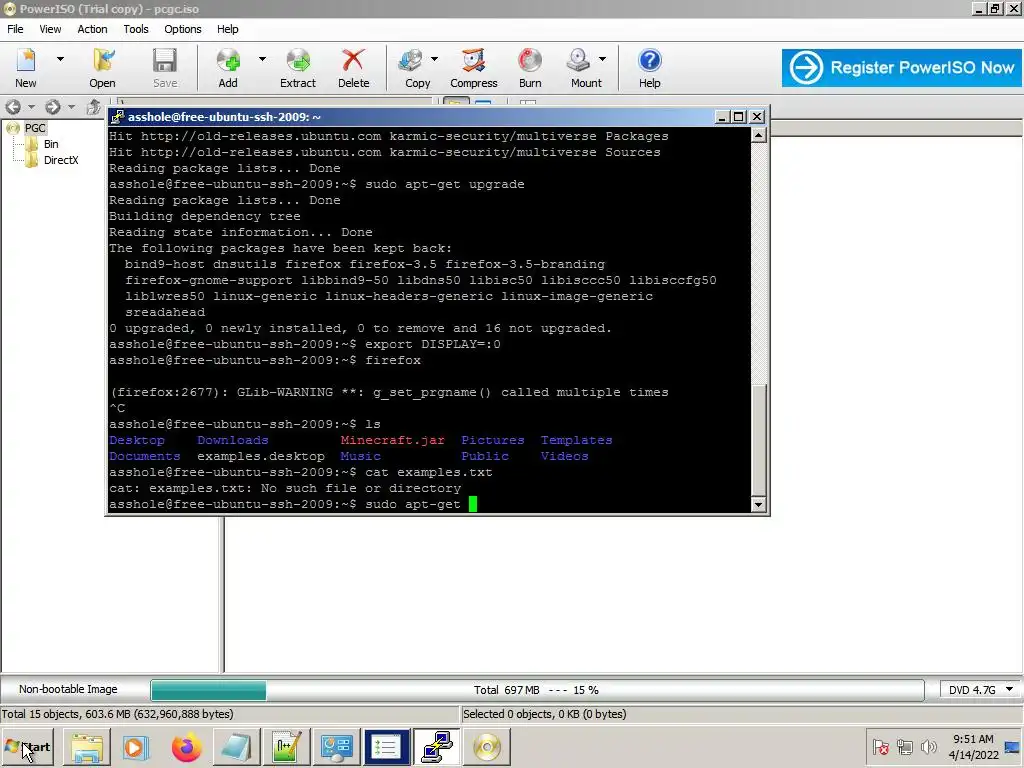Open the Action menu
Viewport: 1024px width, 768px height.
pyautogui.click(x=92, y=29)
